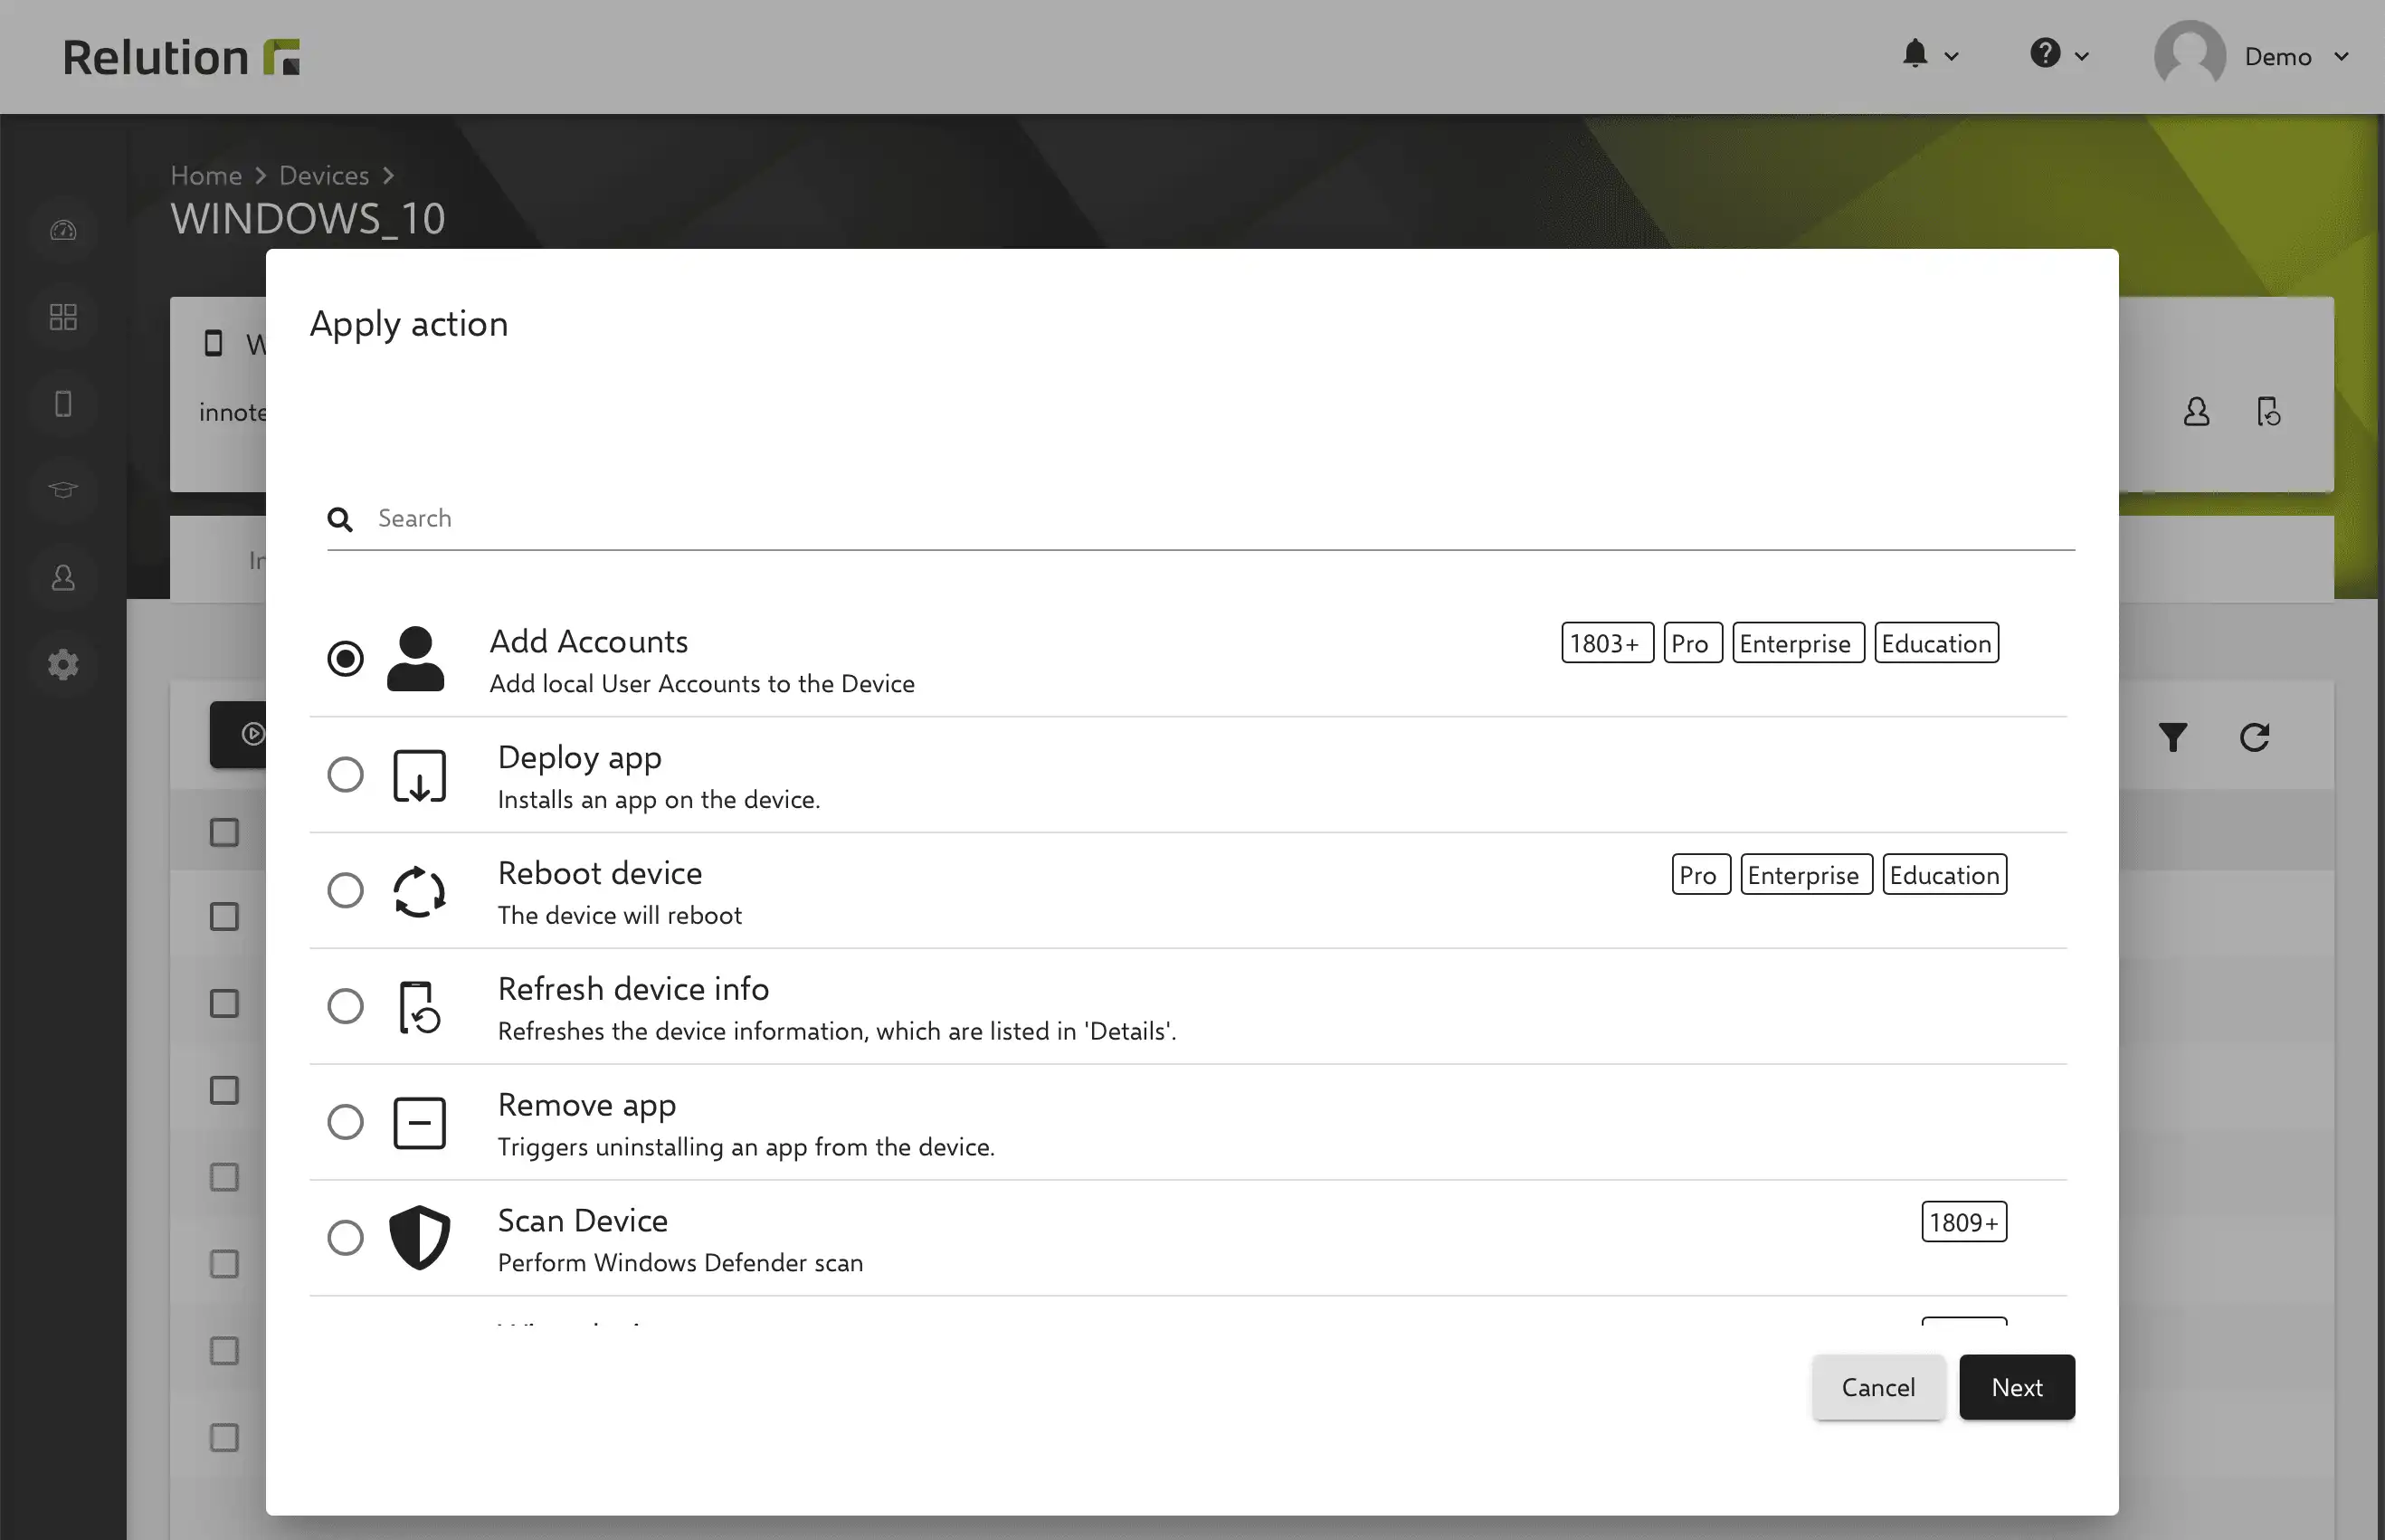Select the Remove app radio button
The width and height of the screenshot is (2385, 1540).
point(345,1122)
